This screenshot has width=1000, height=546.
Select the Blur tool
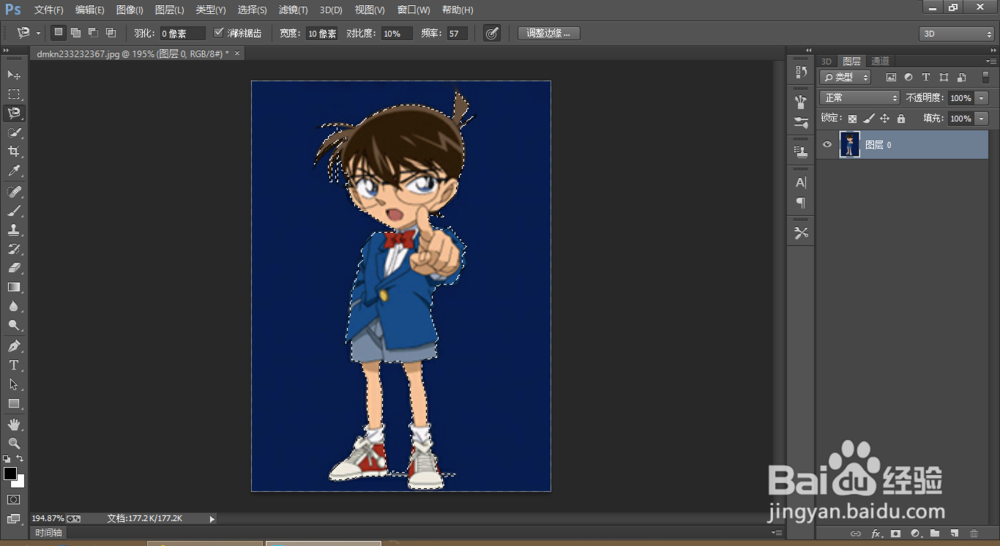pyautogui.click(x=13, y=307)
